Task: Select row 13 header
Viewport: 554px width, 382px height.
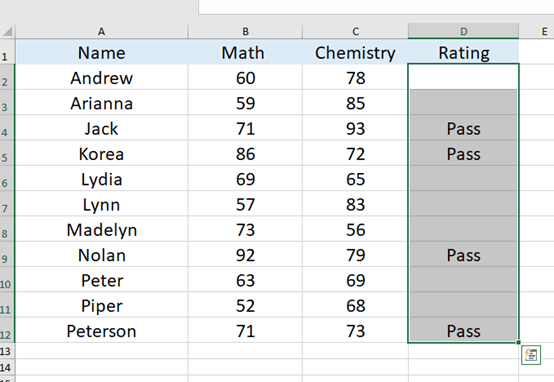Action: [x=7, y=351]
